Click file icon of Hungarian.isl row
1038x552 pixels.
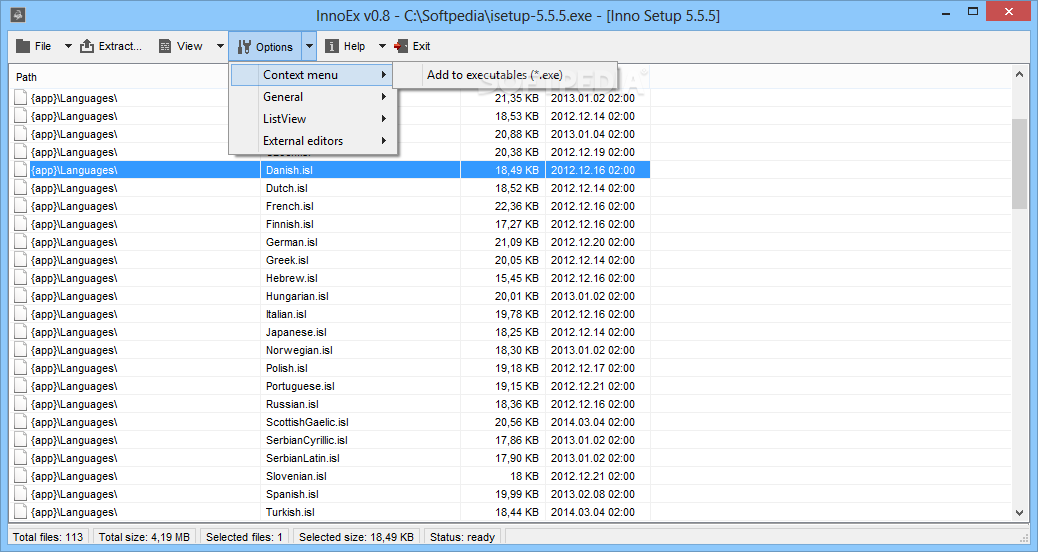[x=21, y=297]
